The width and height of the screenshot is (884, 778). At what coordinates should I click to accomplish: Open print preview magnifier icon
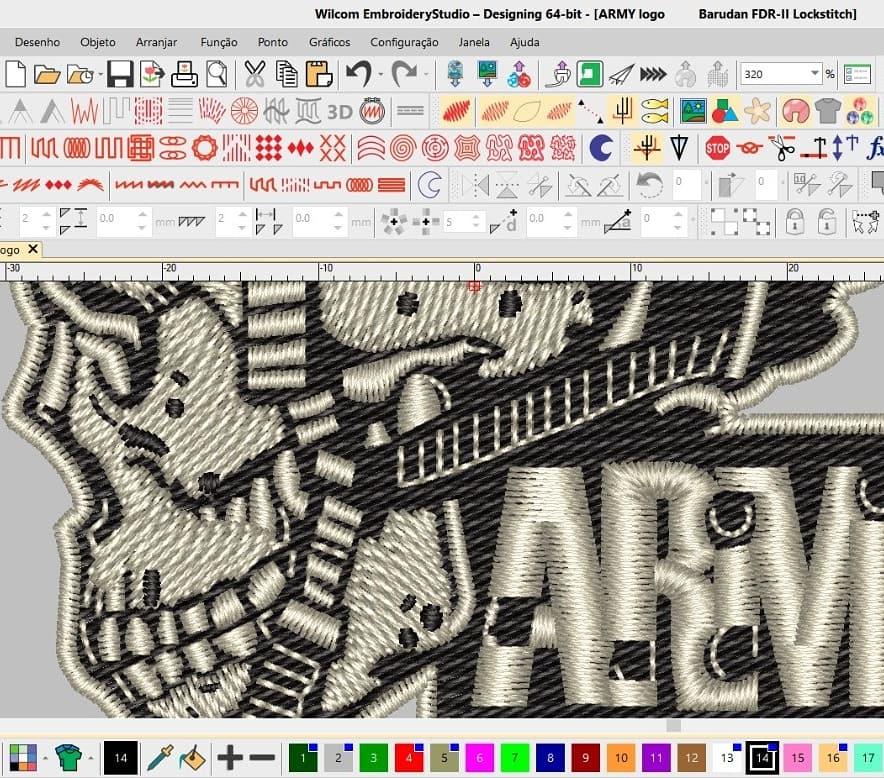216,74
